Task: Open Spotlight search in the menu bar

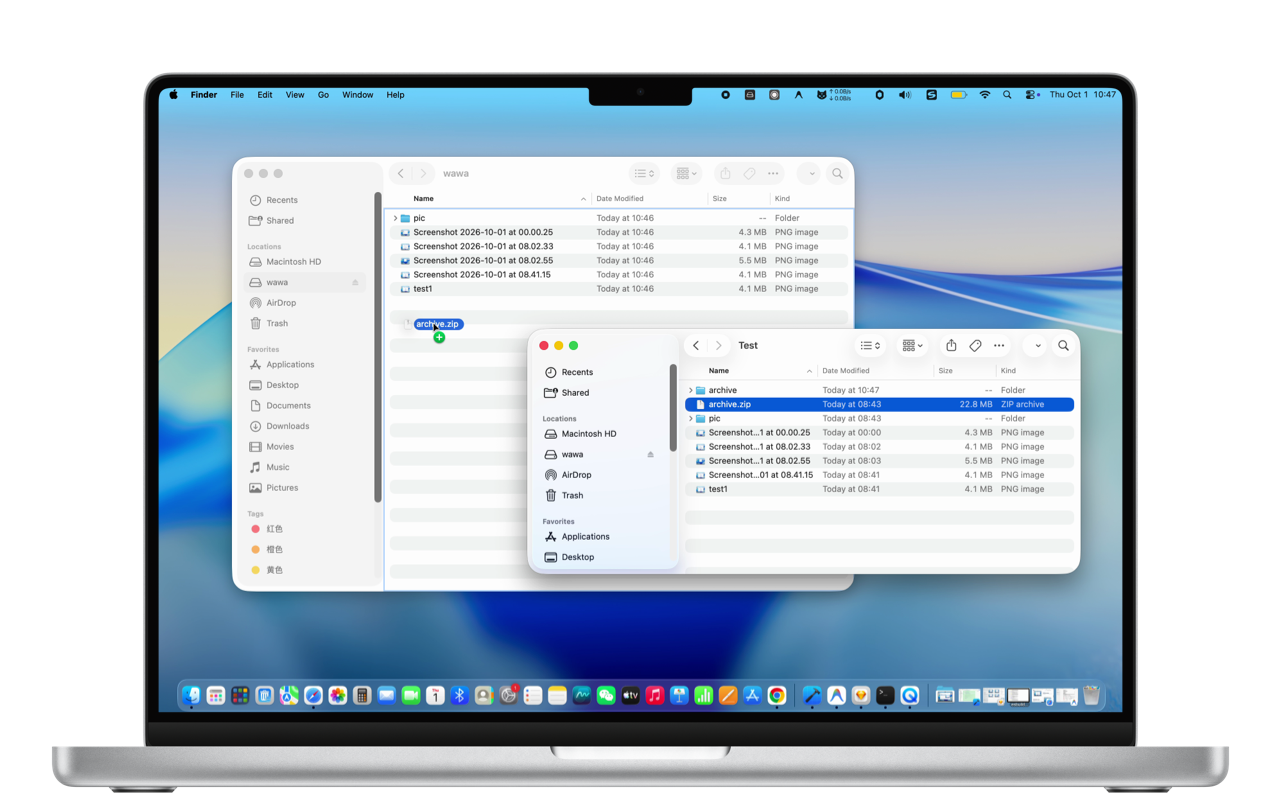Action: (x=1007, y=95)
